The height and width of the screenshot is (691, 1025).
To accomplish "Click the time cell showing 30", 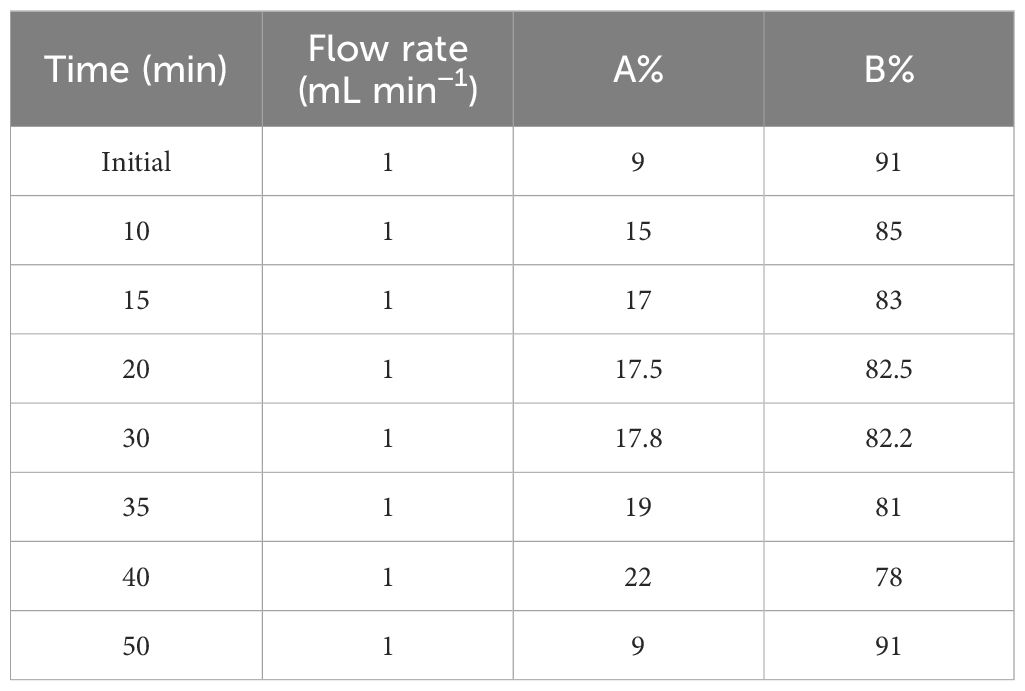I will pyautogui.click(x=136, y=438).
